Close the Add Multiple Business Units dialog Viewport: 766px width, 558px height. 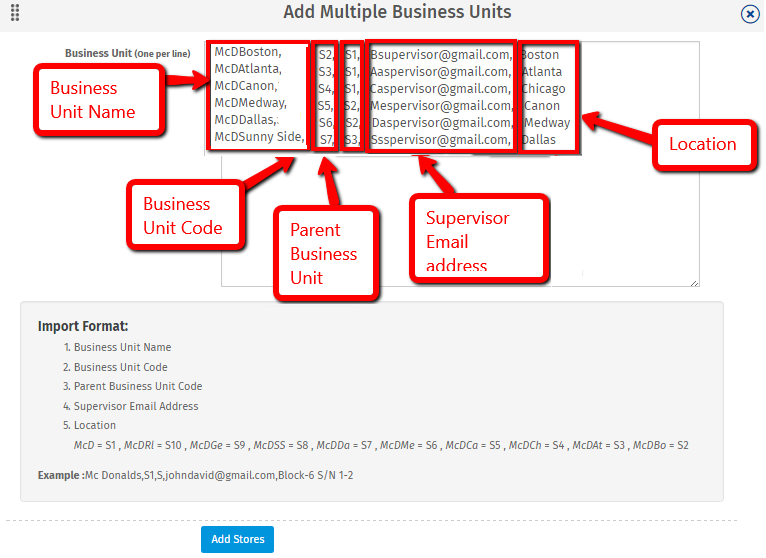pos(749,14)
